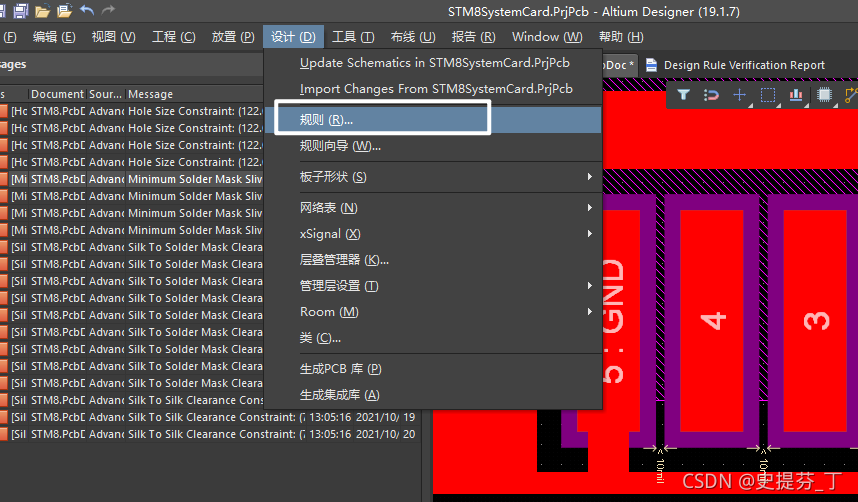Image resolution: width=858 pixels, height=502 pixels.
Task: Select first Hole Size Constraint message row
Action: [131, 111]
